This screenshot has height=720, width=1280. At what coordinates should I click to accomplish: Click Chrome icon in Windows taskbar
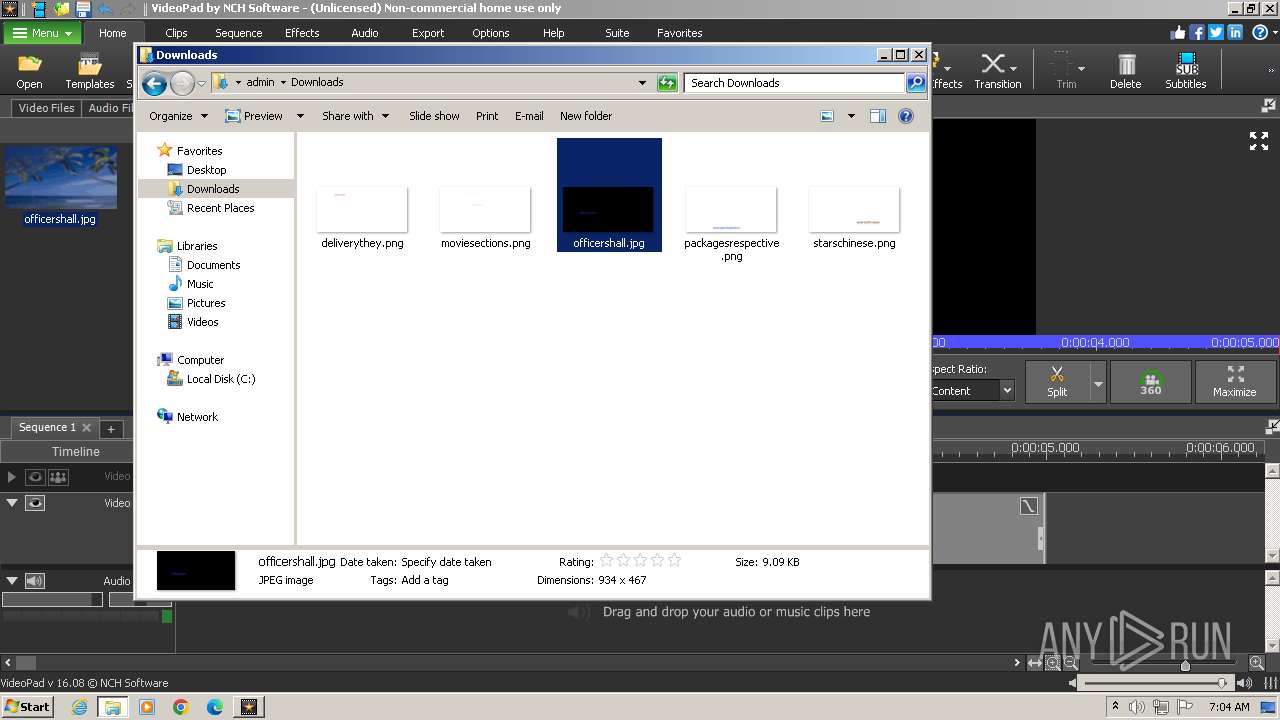pos(181,707)
